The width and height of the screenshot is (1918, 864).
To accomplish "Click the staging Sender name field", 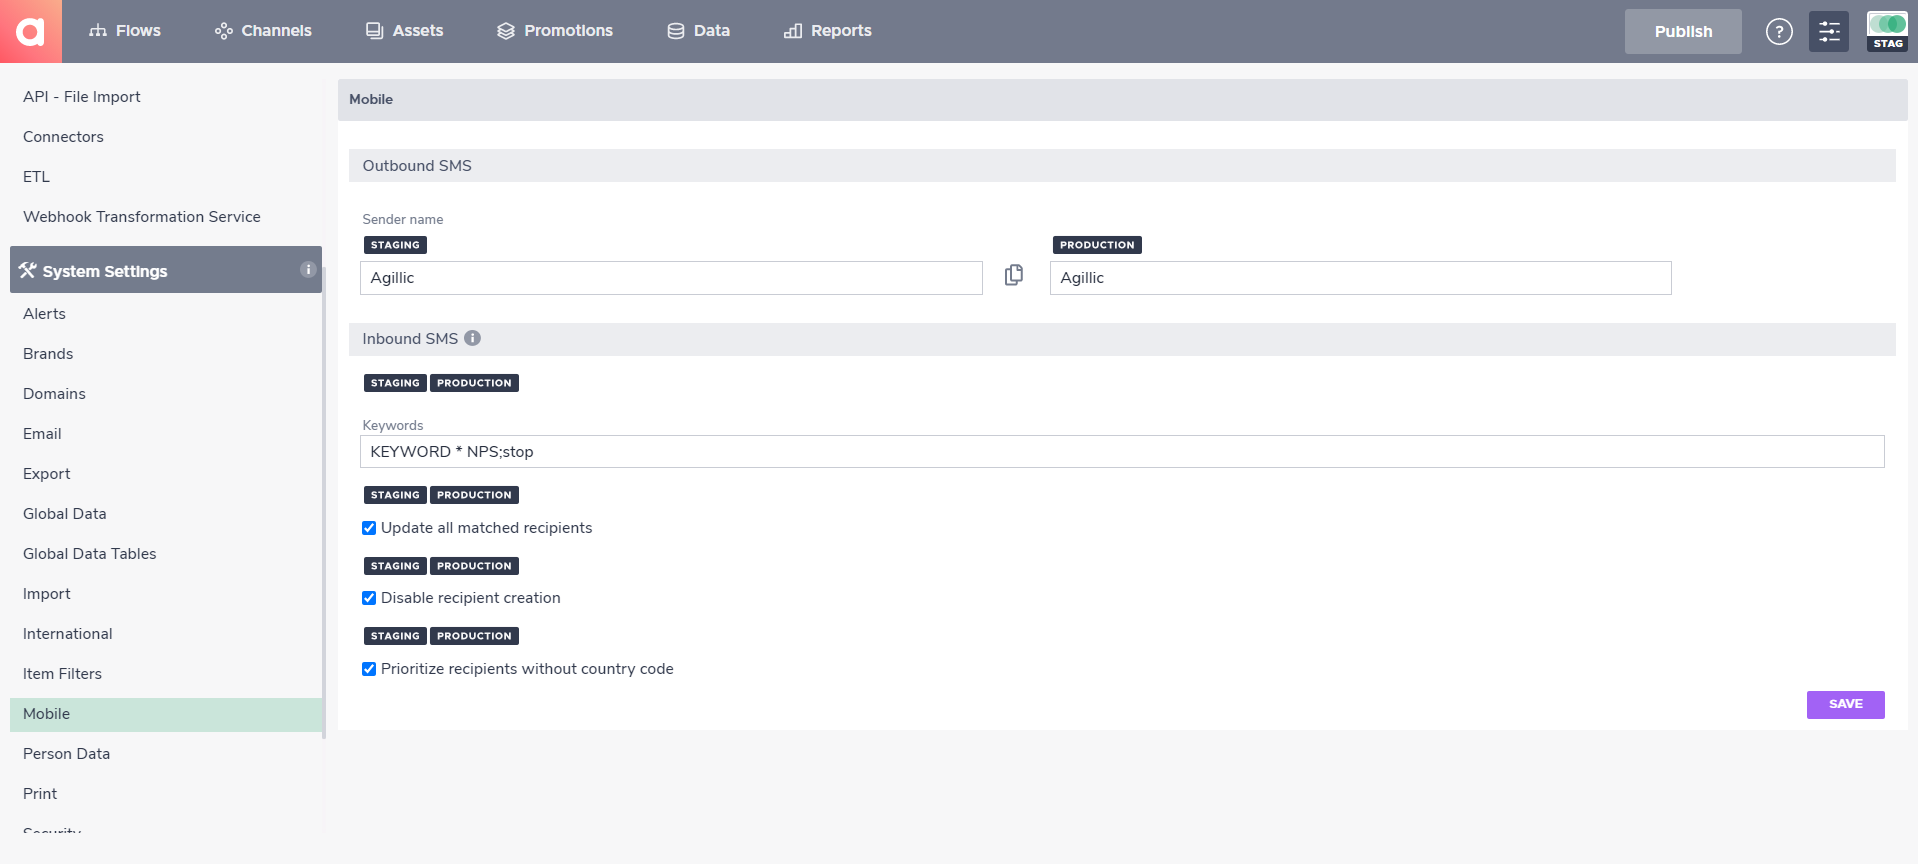I will 671,278.
